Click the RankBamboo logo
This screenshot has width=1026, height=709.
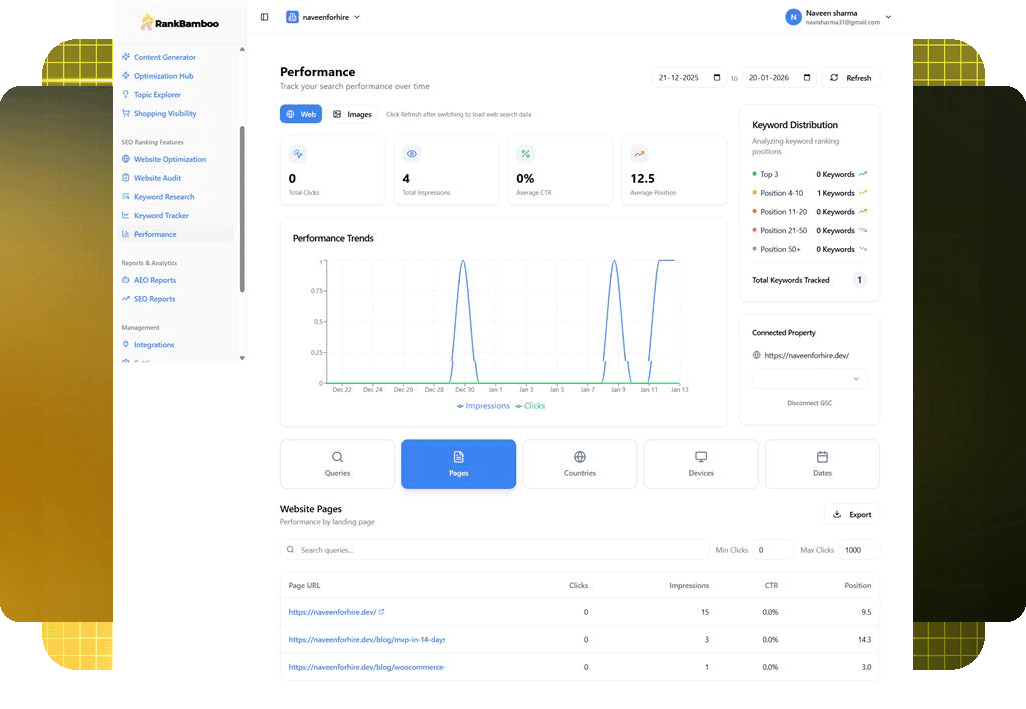click(x=180, y=22)
